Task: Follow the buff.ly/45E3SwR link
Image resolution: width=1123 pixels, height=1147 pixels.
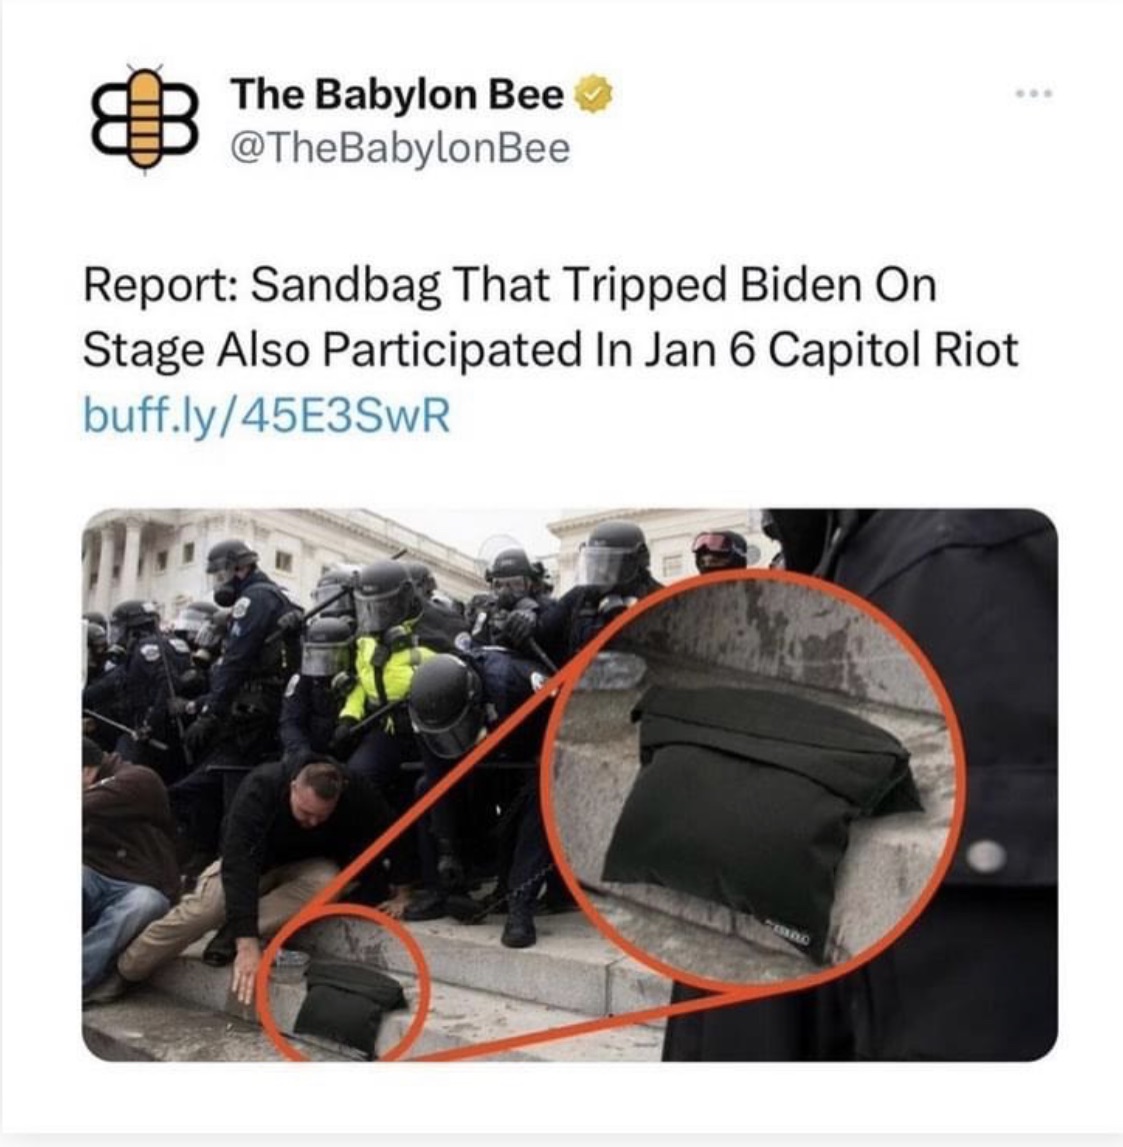Action: pyautogui.click(x=267, y=415)
